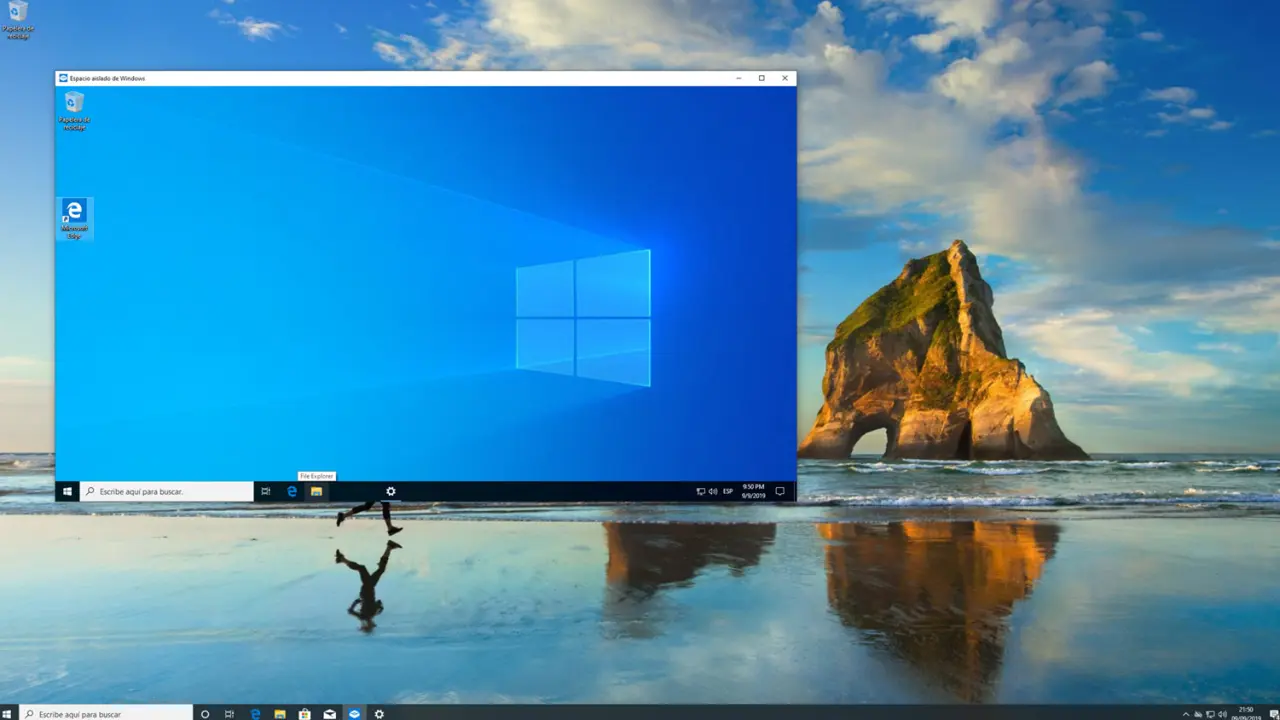Switch the sandbox ESP input language
Image resolution: width=1280 pixels, height=720 pixels.
click(x=728, y=492)
